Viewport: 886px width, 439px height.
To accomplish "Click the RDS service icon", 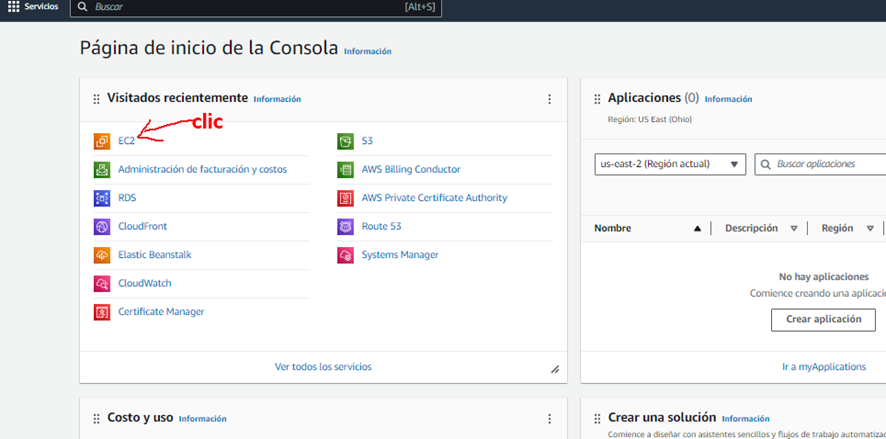I will click(102, 198).
